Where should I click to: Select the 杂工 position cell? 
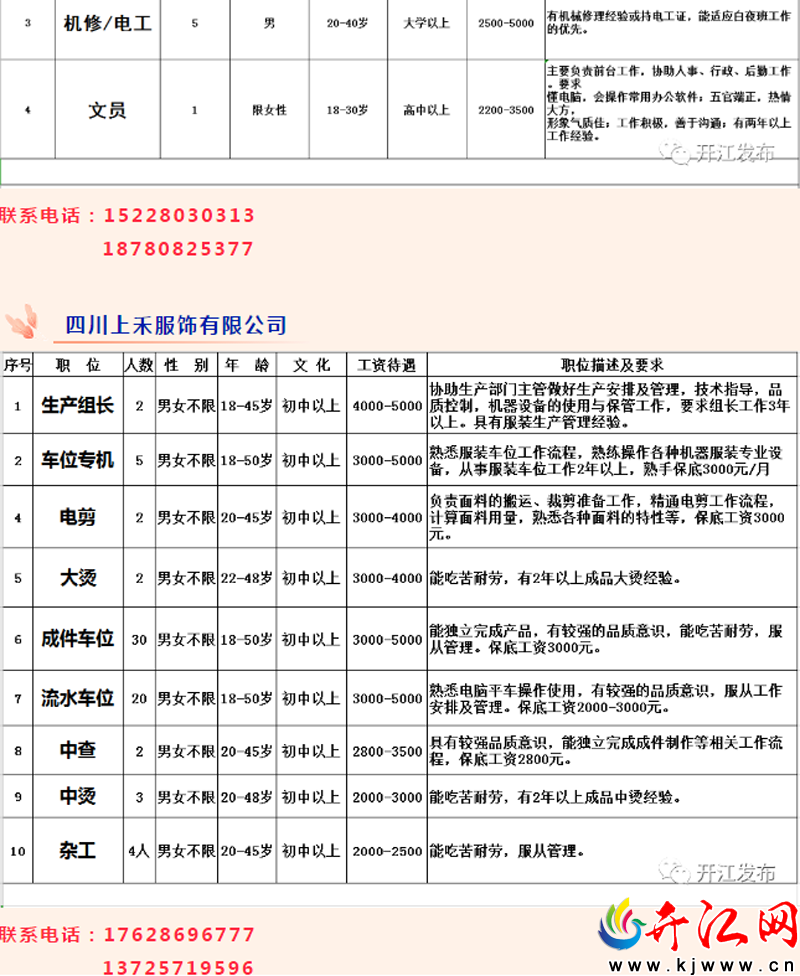coord(78,850)
